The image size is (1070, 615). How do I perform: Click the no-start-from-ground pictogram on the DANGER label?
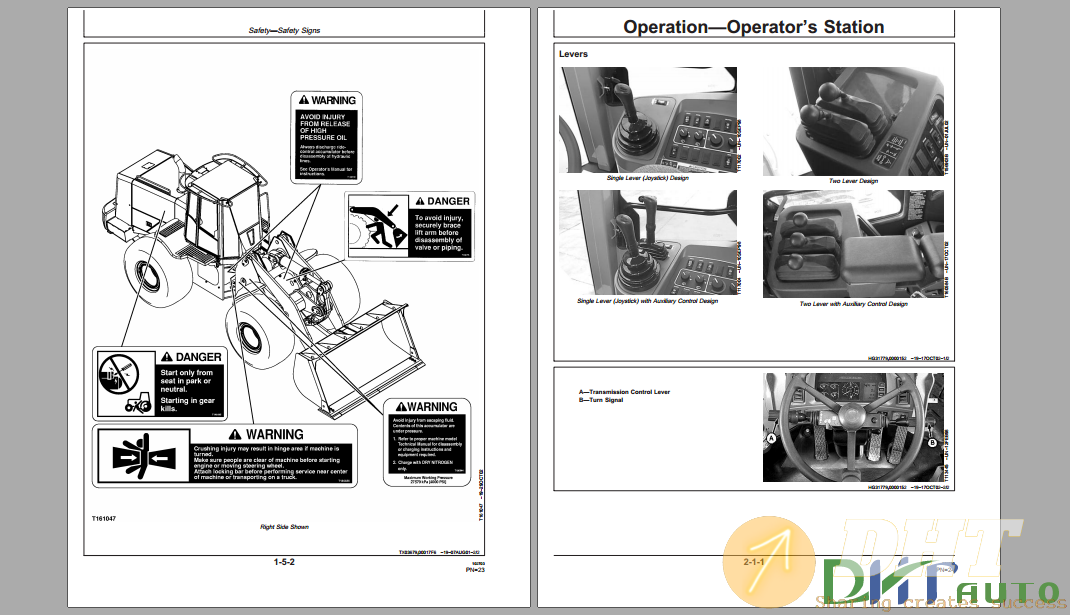click(126, 383)
